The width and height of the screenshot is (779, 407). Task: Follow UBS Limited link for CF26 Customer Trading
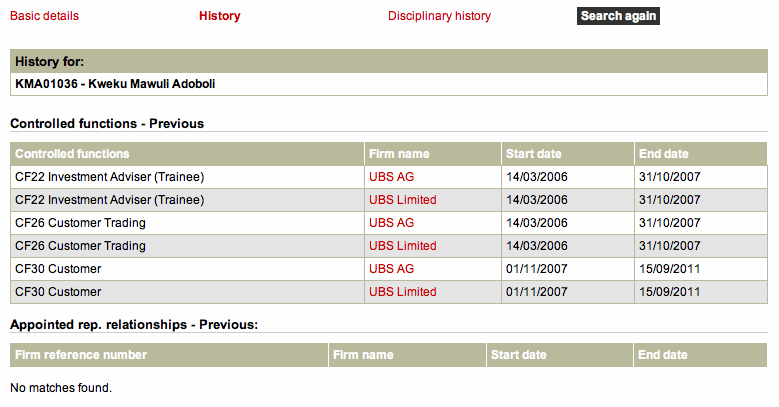(402, 246)
